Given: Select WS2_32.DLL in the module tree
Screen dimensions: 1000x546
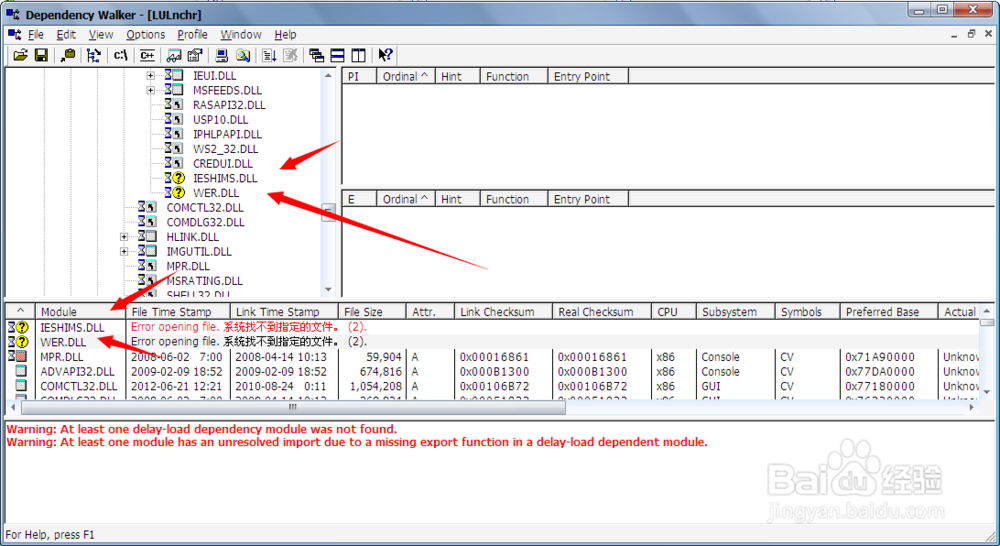Looking at the screenshot, I should 225,149.
